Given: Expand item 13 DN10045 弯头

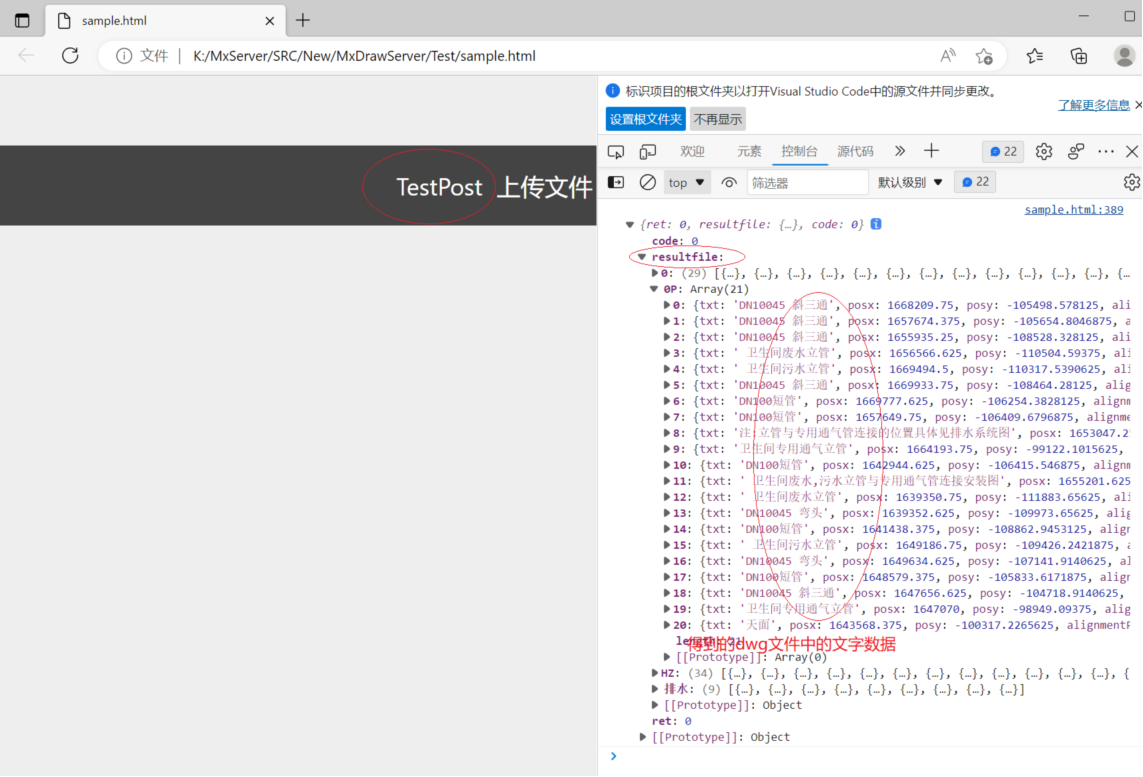Looking at the screenshot, I should pos(666,513).
